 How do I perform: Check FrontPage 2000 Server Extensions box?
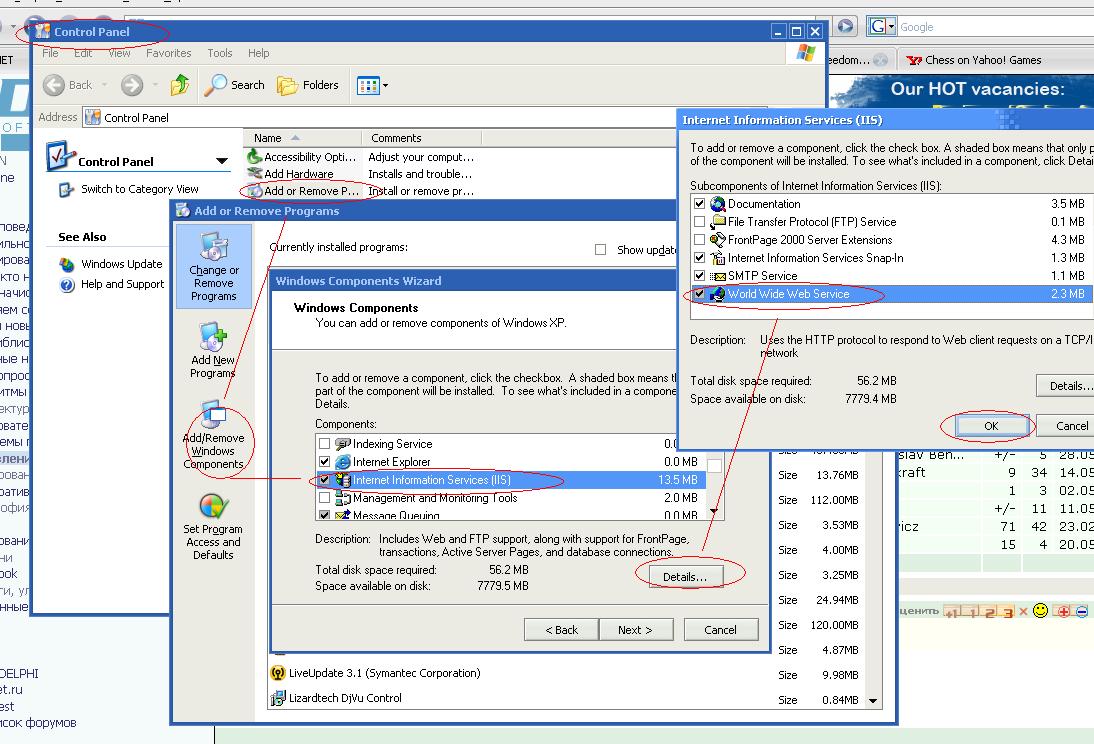click(700, 240)
